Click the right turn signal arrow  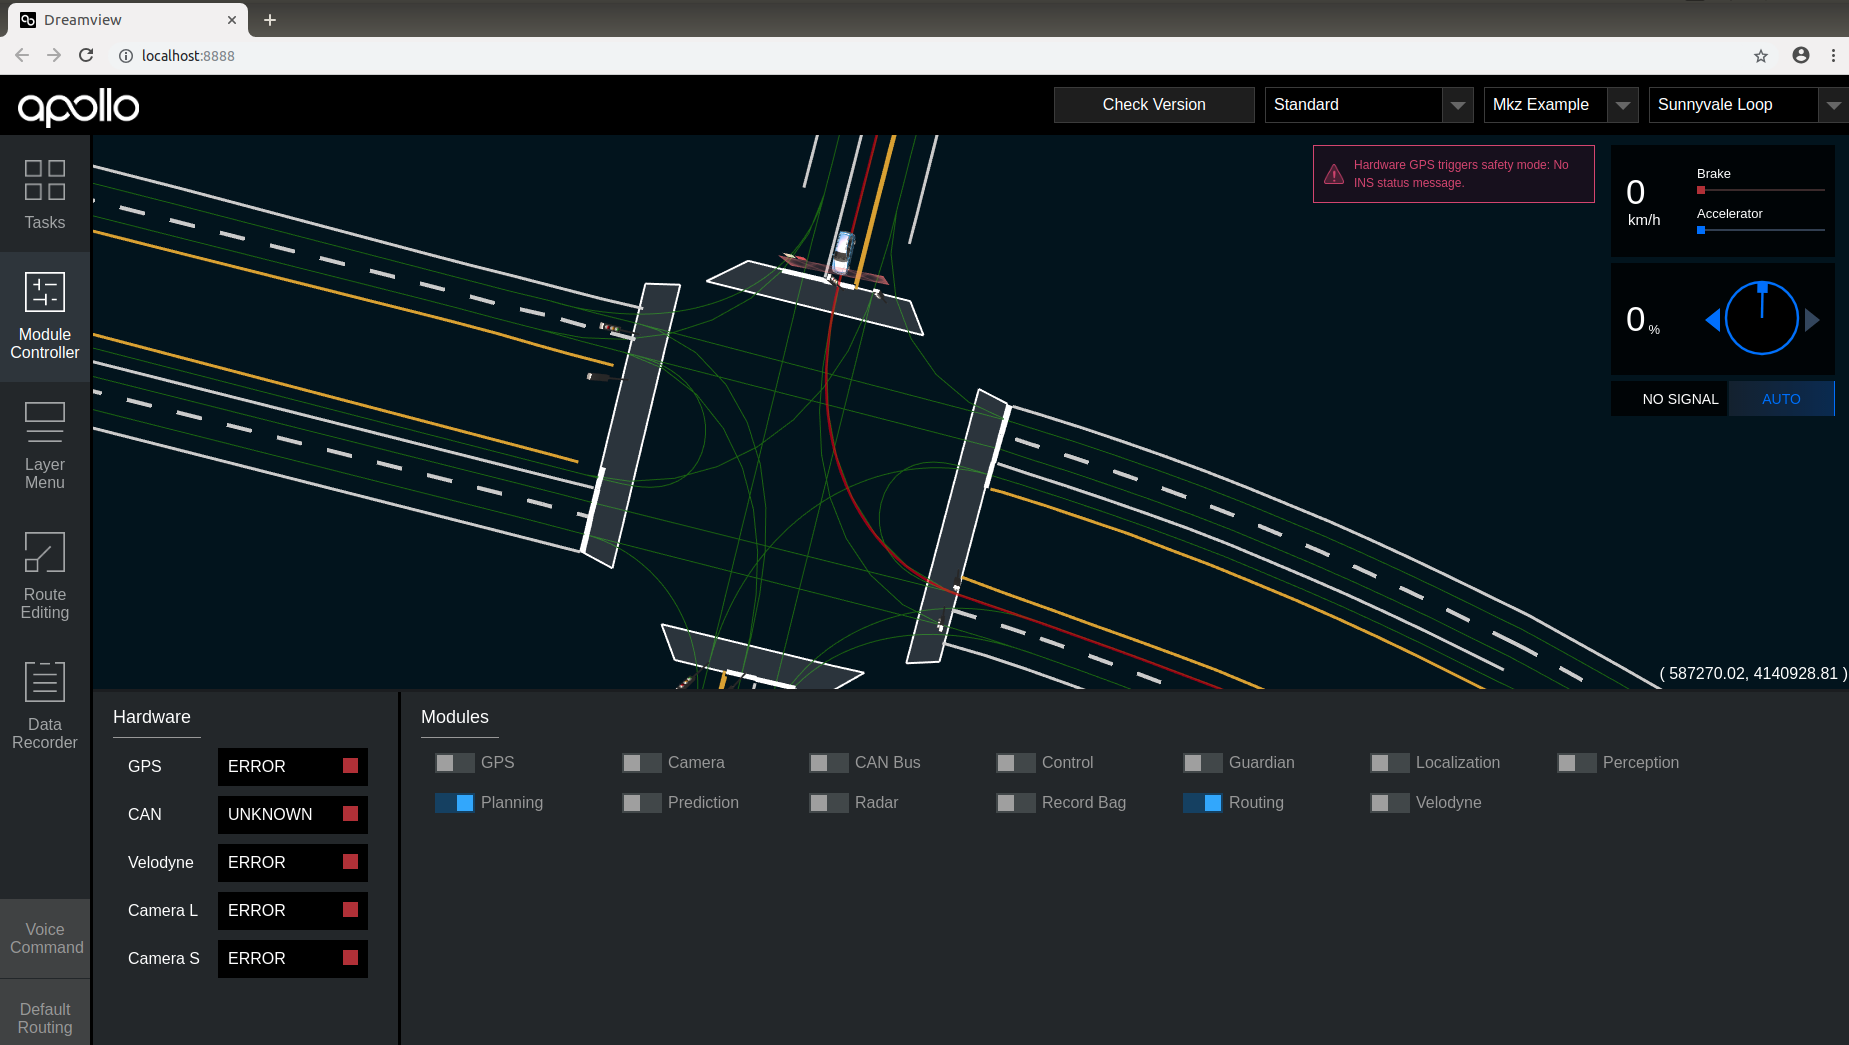point(1812,320)
